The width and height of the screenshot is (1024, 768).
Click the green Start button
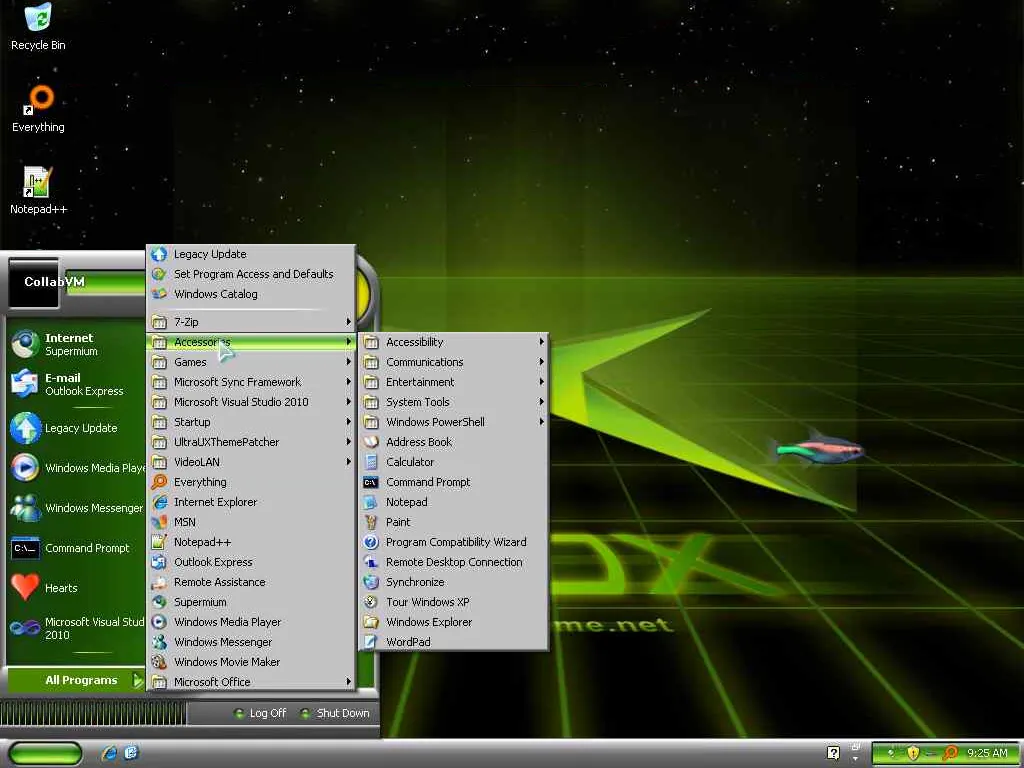point(44,754)
